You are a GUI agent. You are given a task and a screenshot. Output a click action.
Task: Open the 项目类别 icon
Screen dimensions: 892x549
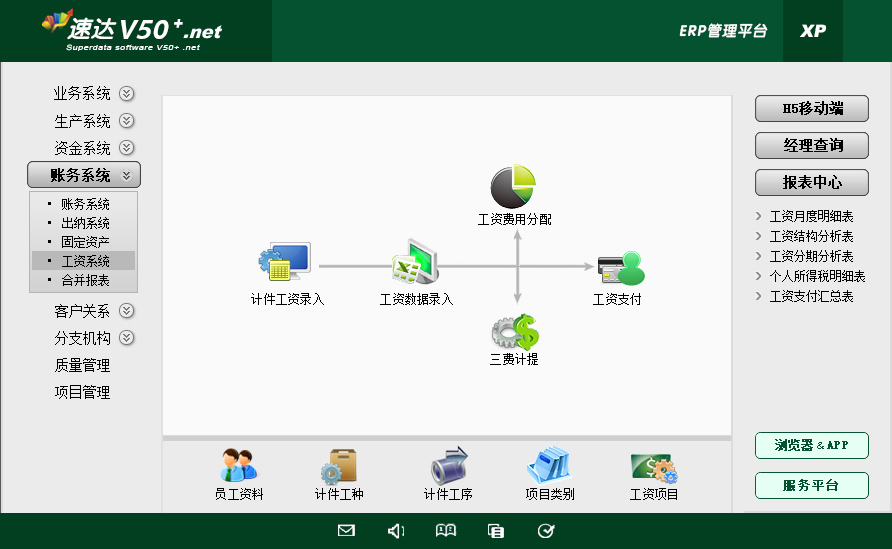549,466
